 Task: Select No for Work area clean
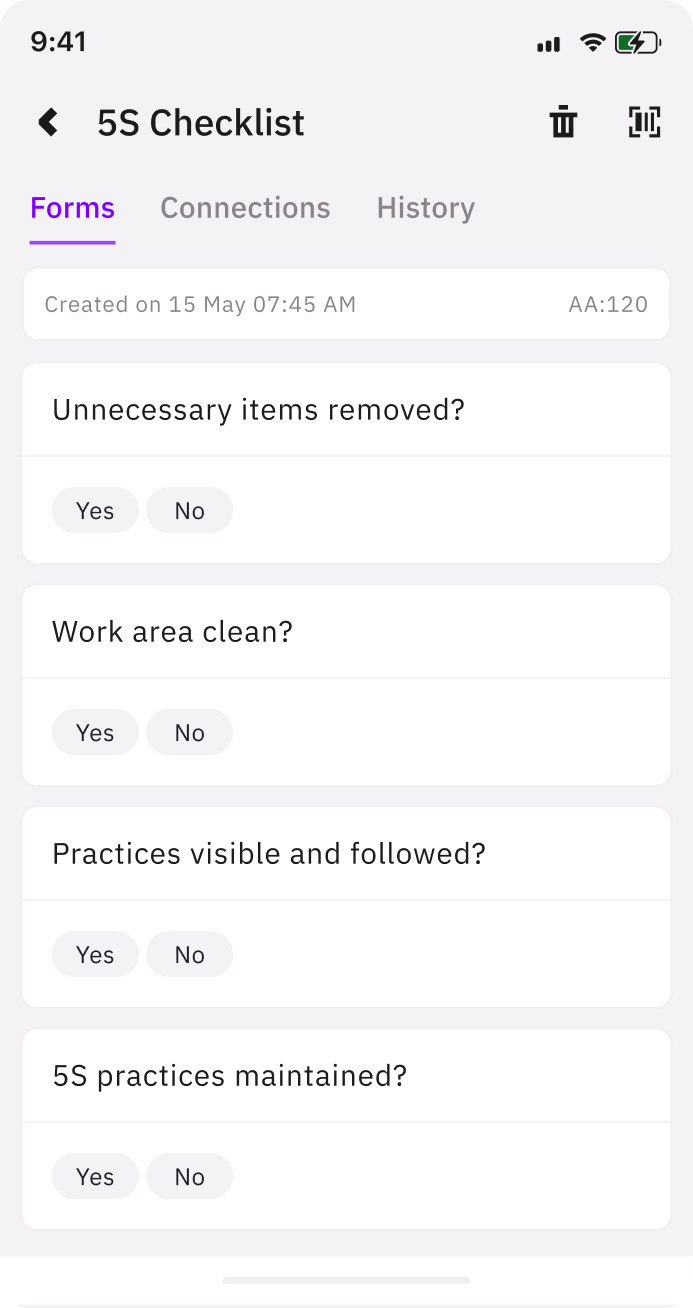click(189, 732)
